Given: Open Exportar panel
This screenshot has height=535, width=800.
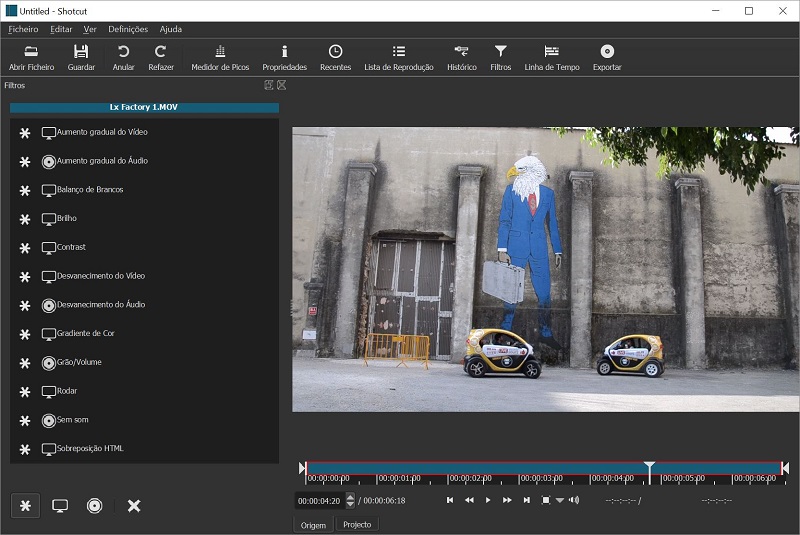Looking at the screenshot, I should 607,58.
